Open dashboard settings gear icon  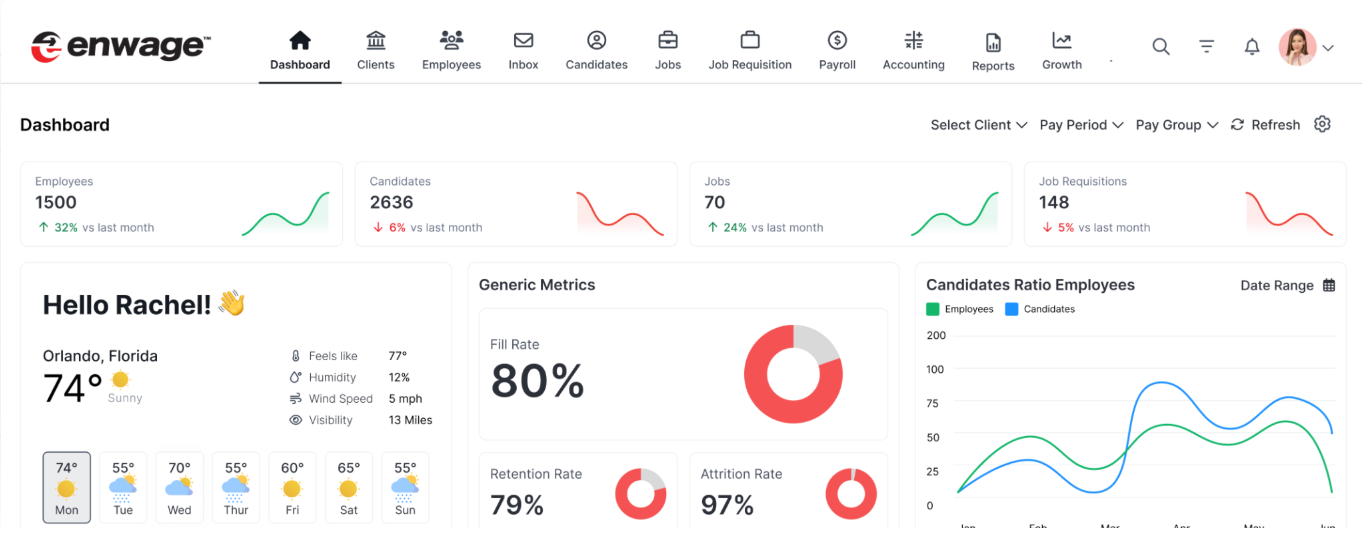[1322, 124]
